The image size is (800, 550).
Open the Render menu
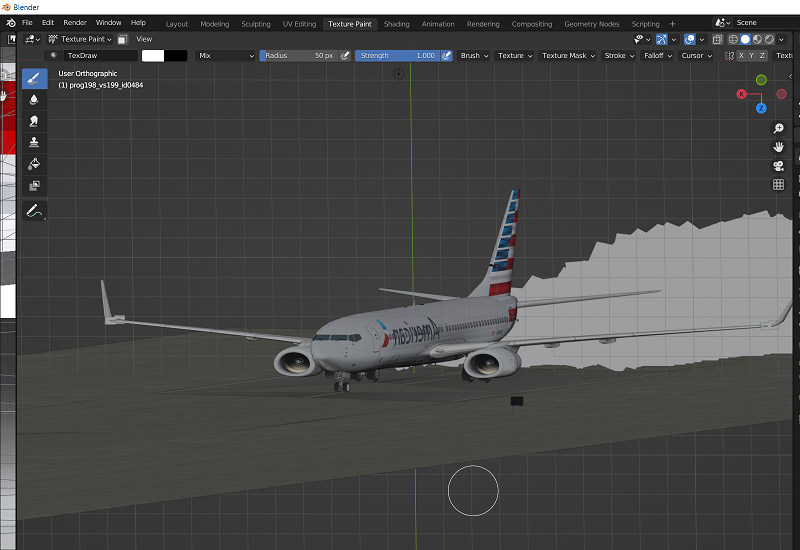click(75, 22)
